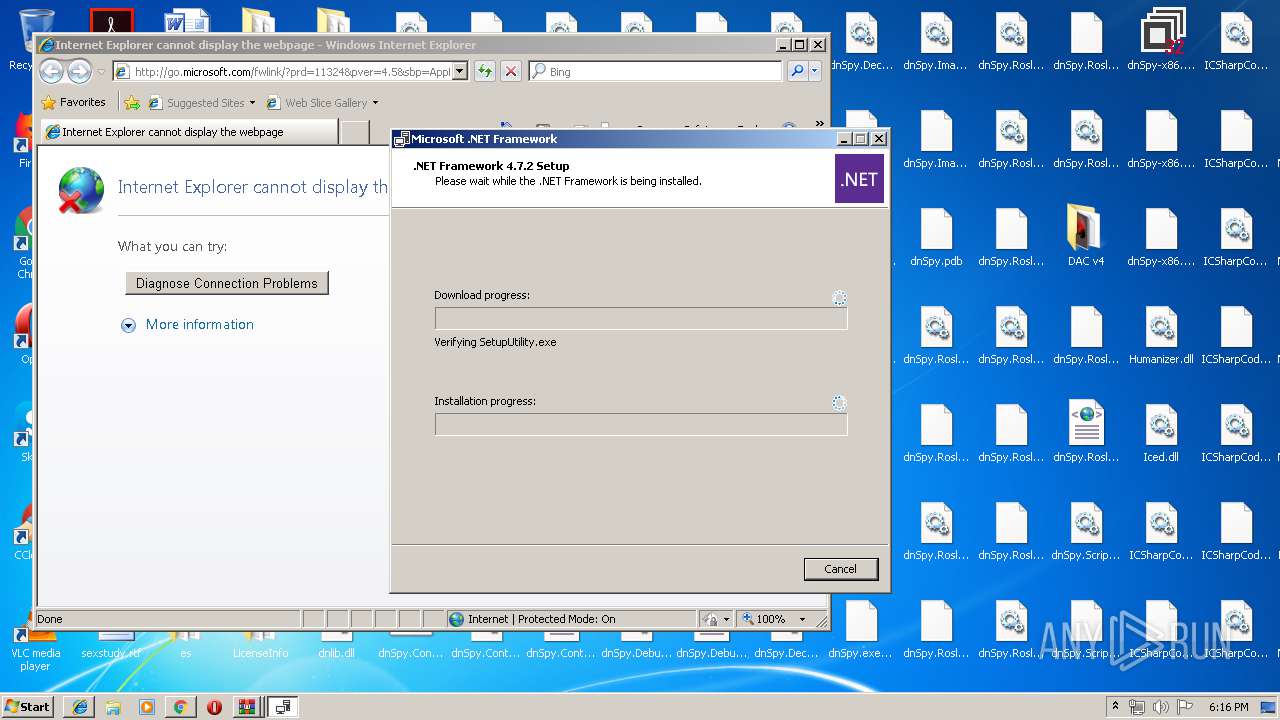Image resolution: width=1280 pixels, height=720 pixels.
Task: Go back in Internet Explorer
Action: pyautogui.click(x=51, y=71)
